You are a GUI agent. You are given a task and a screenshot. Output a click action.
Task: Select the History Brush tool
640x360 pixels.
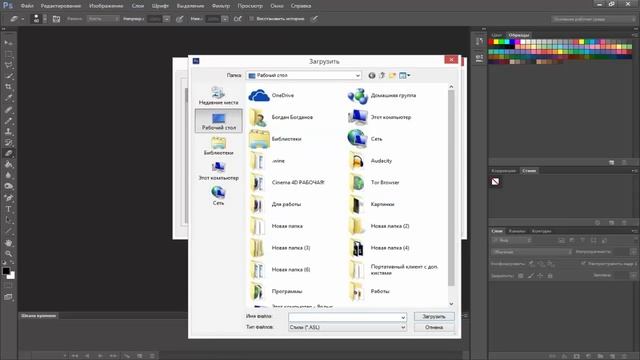[x=8, y=142]
